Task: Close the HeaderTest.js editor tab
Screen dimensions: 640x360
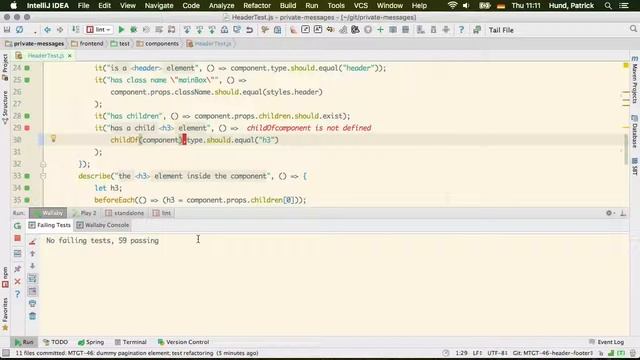Action: tap(70, 56)
